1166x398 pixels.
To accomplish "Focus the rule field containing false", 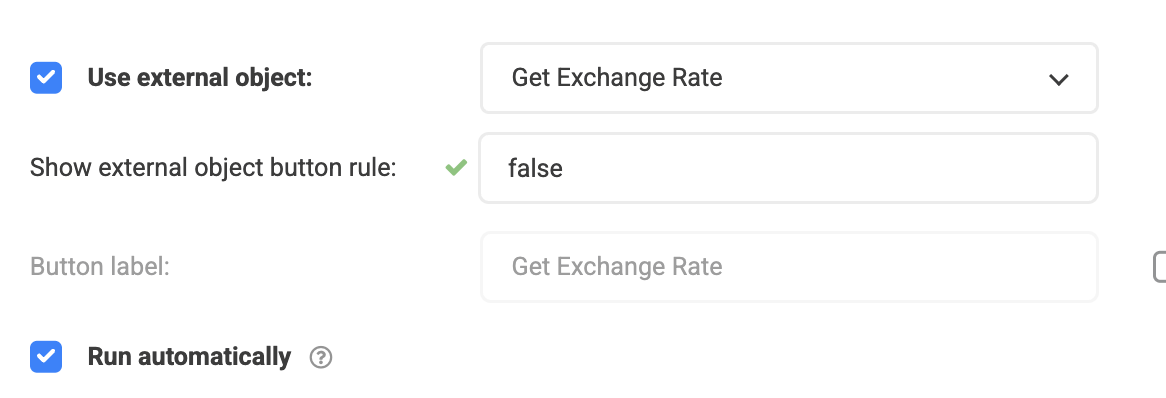I will [788, 168].
